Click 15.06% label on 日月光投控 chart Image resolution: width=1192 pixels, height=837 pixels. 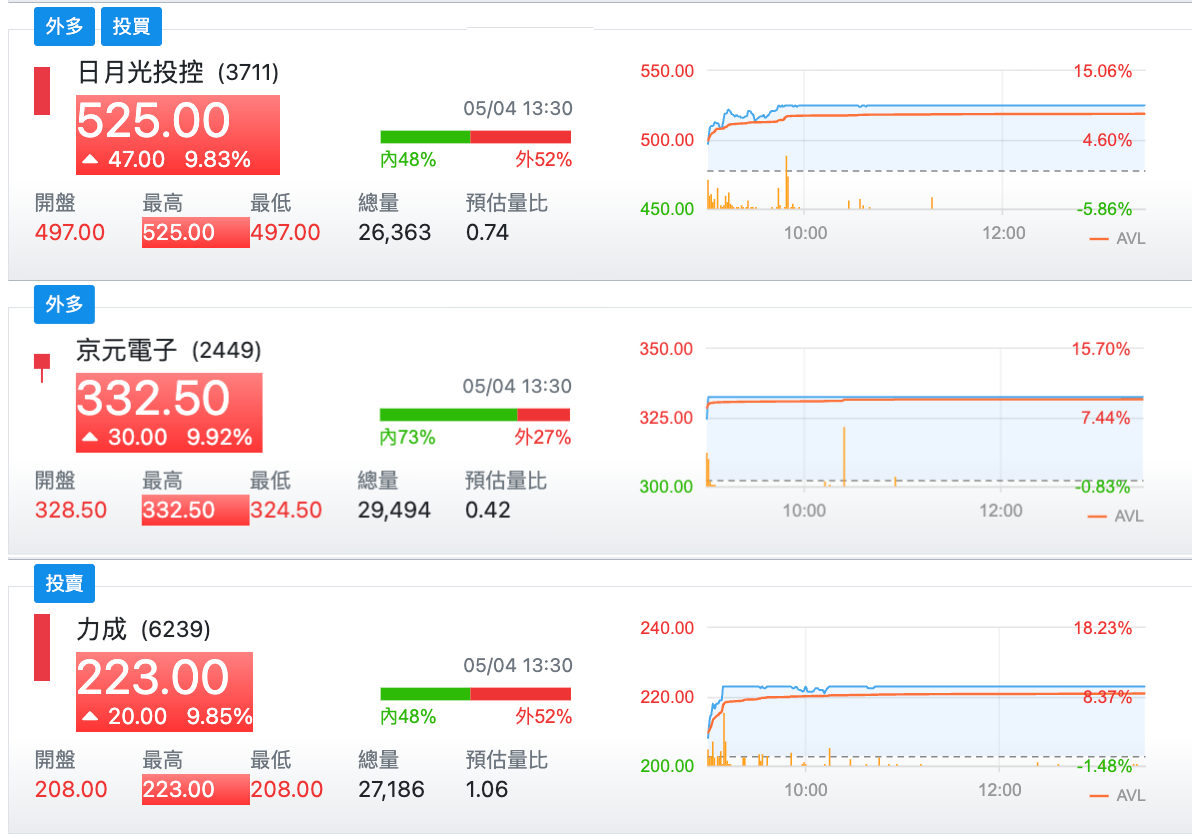[x=1102, y=71]
